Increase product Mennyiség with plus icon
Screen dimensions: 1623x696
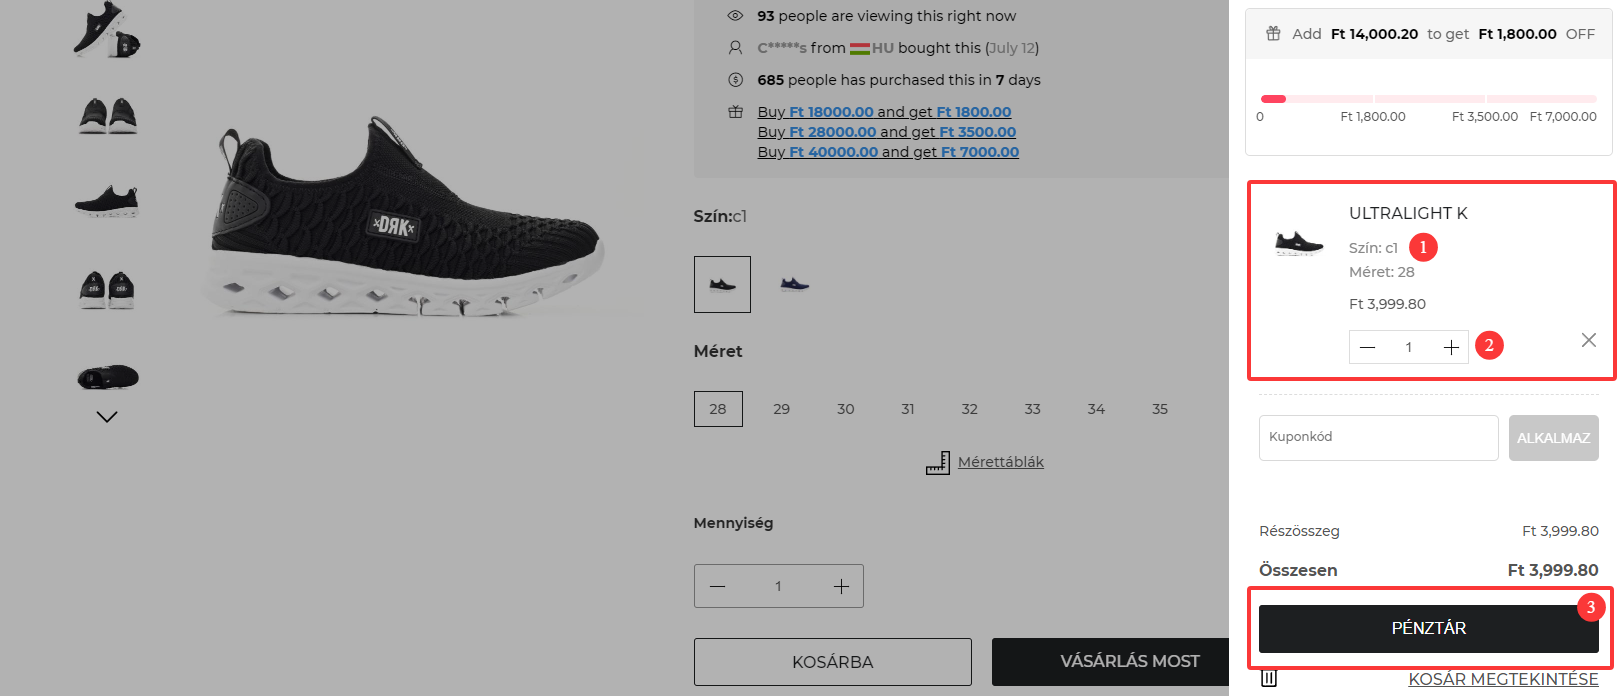(841, 586)
